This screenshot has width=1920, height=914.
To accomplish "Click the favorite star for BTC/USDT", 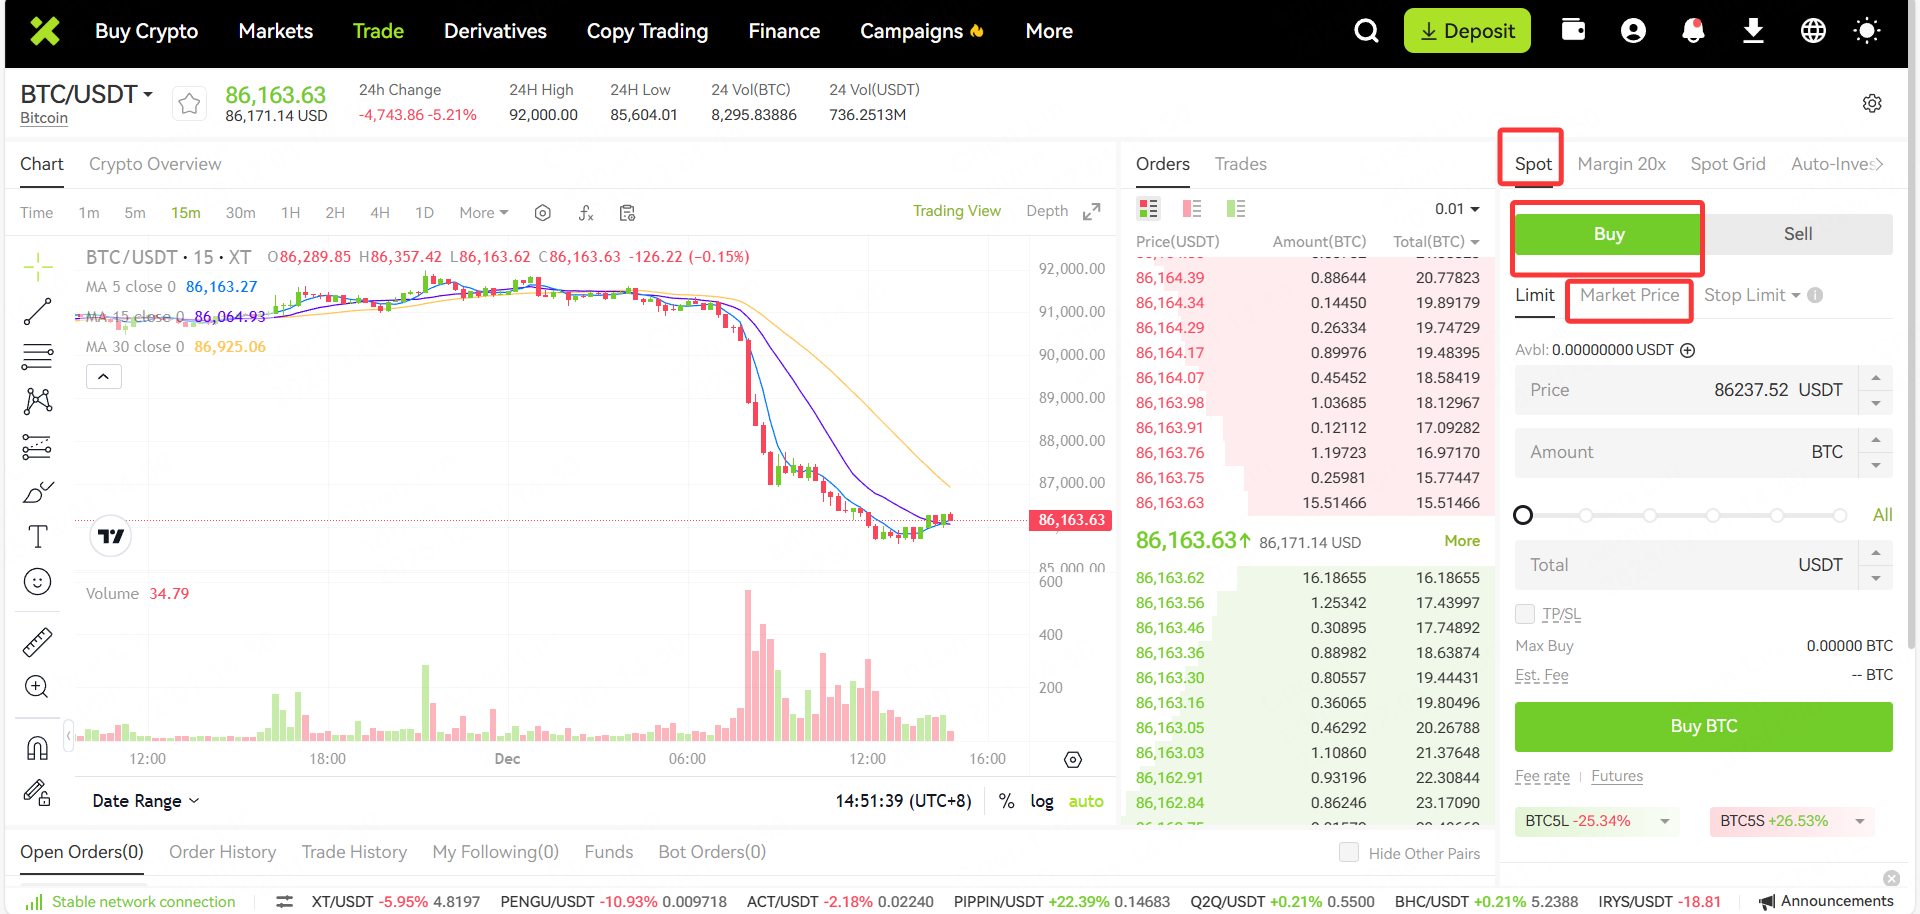I will tap(189, 103).
